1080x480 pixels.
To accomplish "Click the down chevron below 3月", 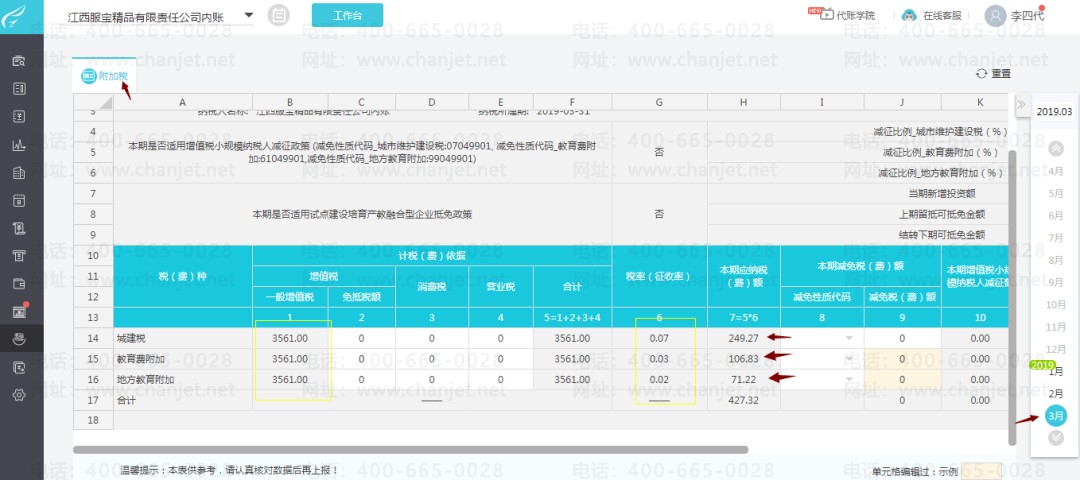I will click(x=1055, y=437).
